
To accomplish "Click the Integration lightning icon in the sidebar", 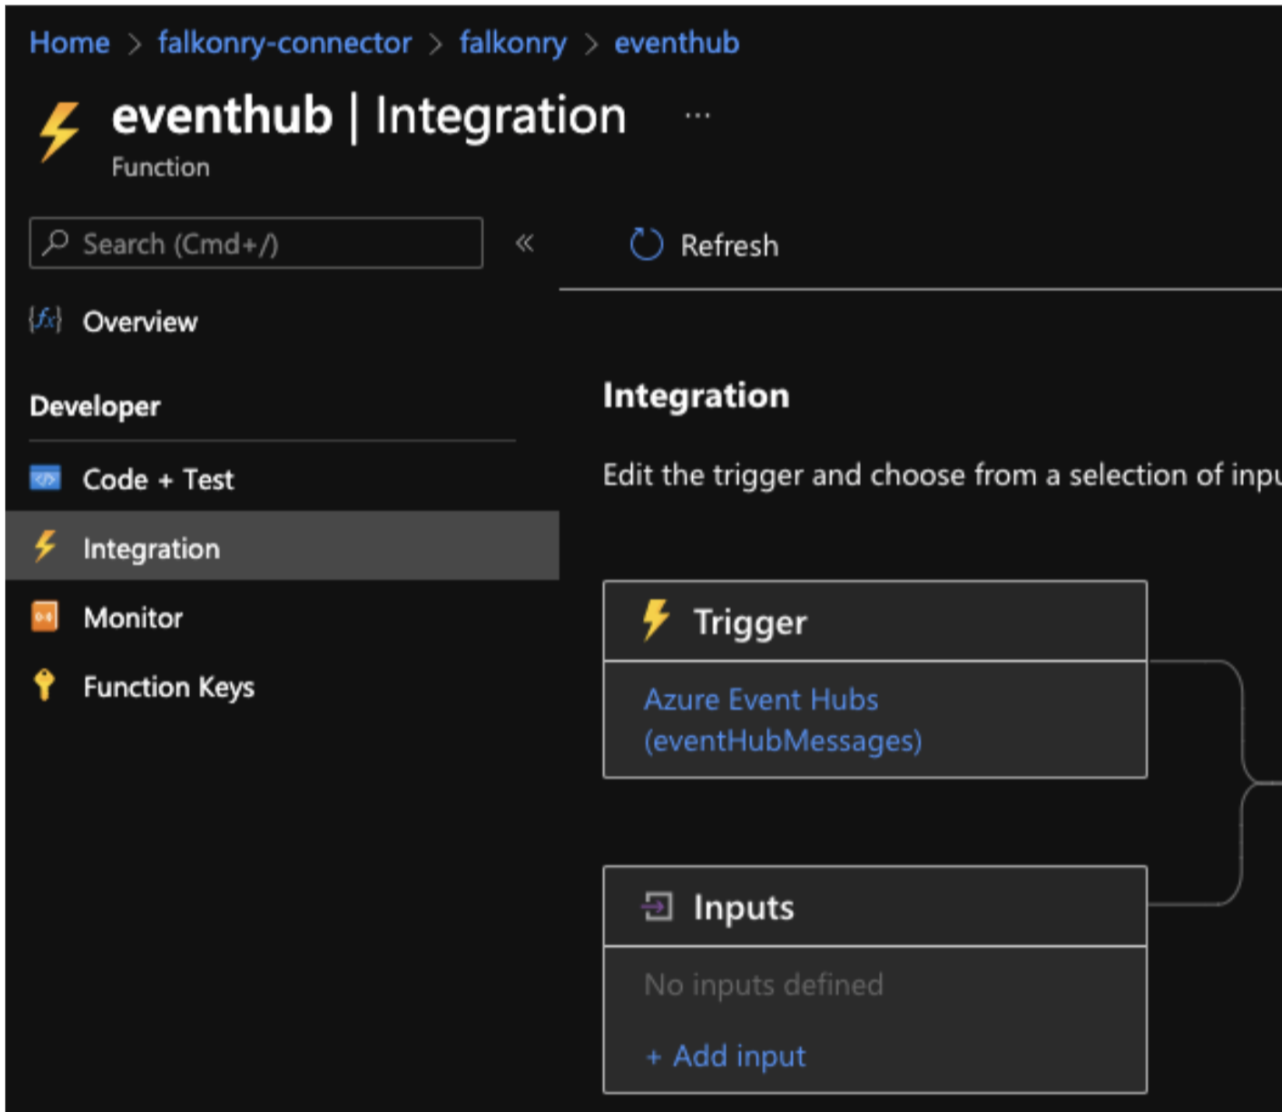I will (45, 546).
